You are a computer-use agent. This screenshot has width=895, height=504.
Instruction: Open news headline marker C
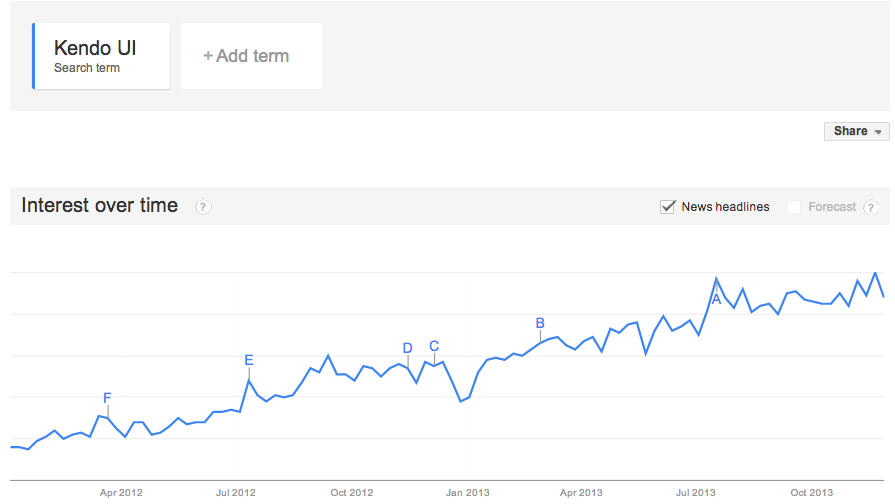click(434, 346)
